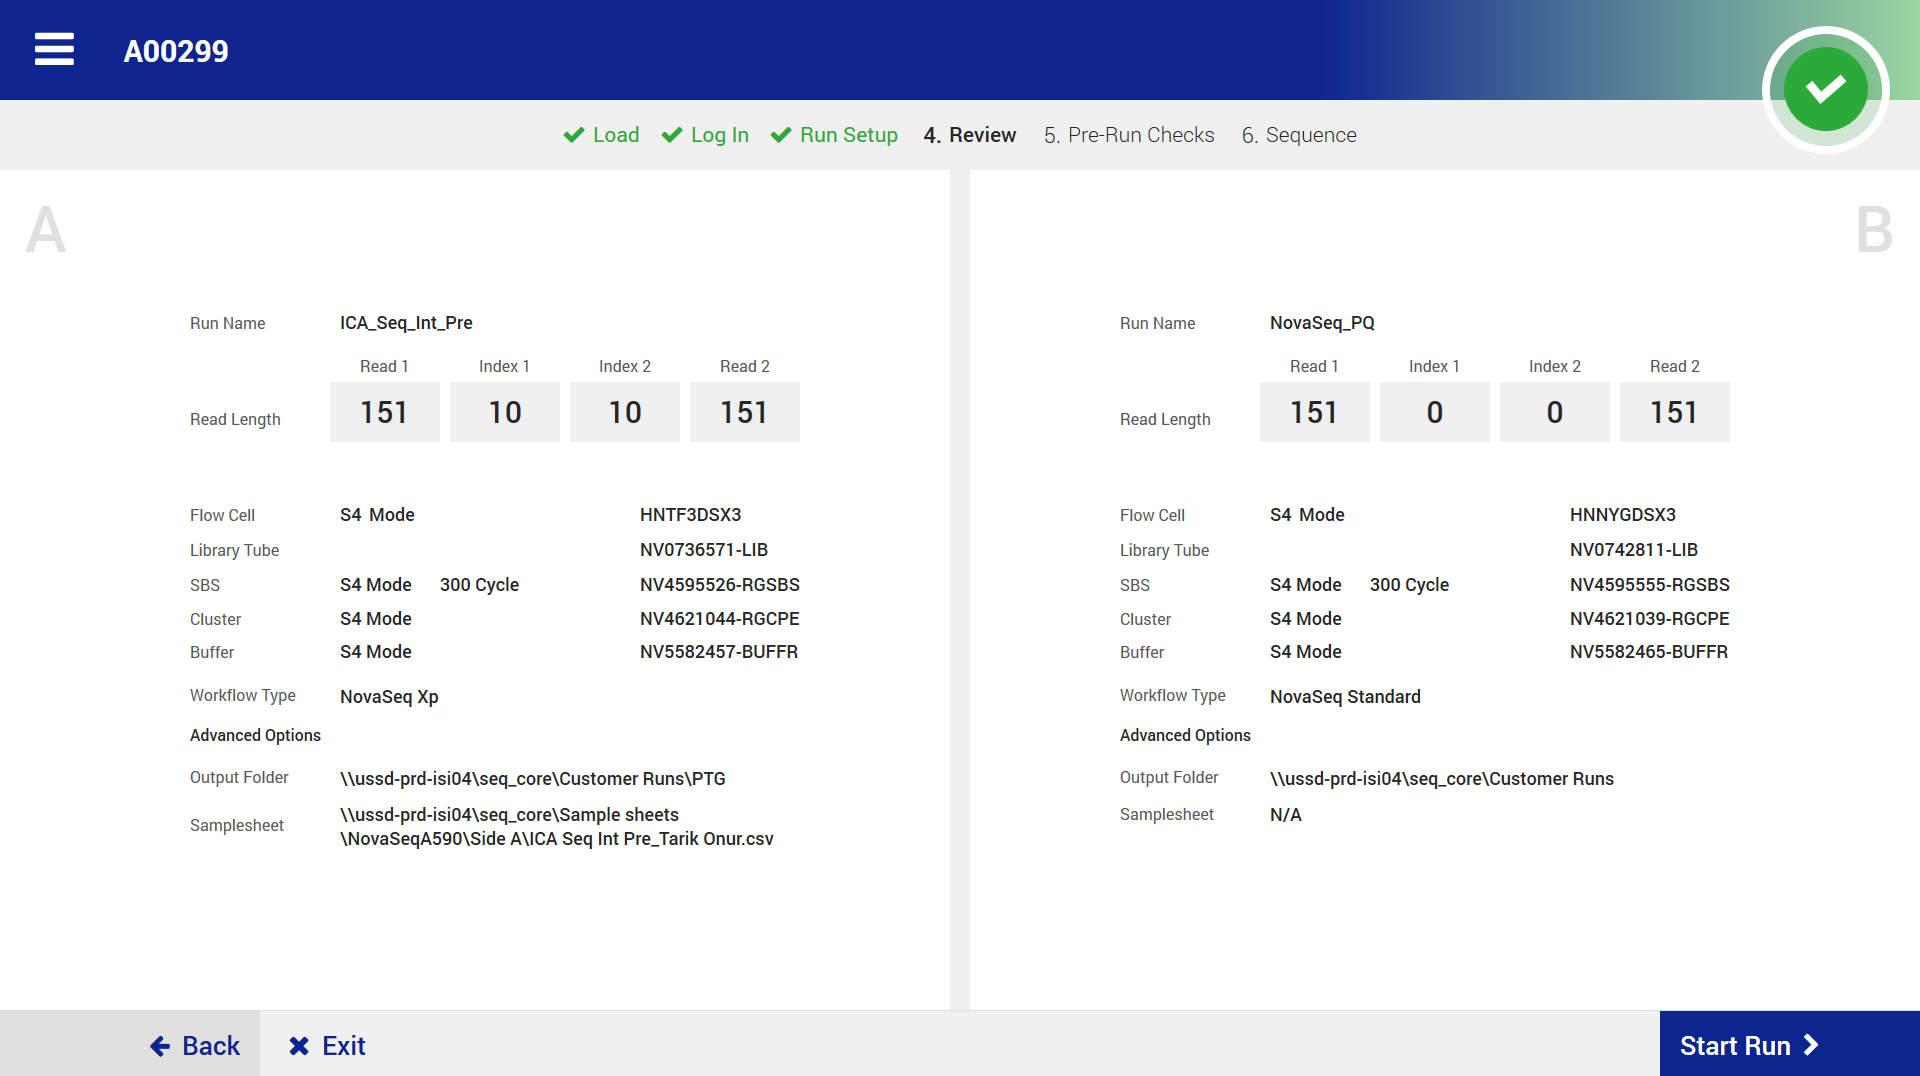Go to the Run Setup step
This screenshot has width=1920, height=1076.
coord(834,135)
